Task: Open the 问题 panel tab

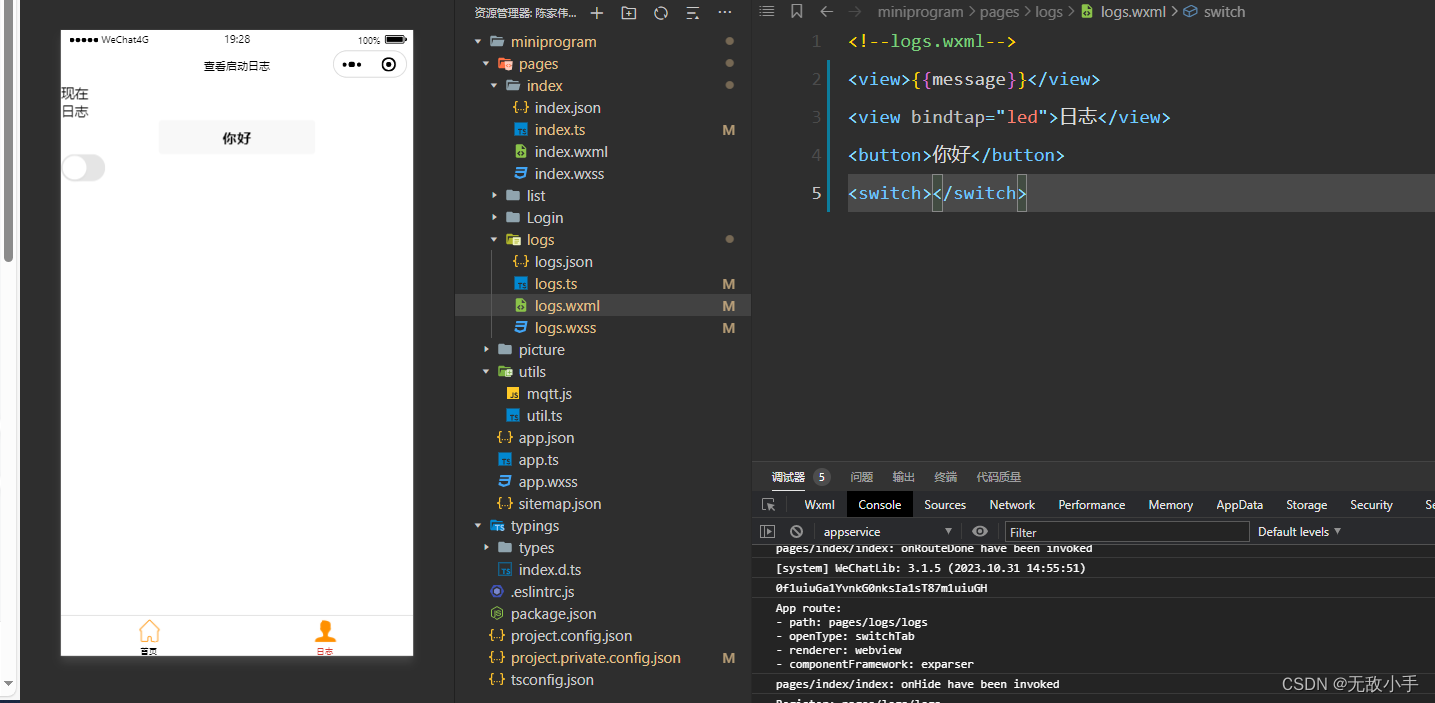Action: click(862, 477)
